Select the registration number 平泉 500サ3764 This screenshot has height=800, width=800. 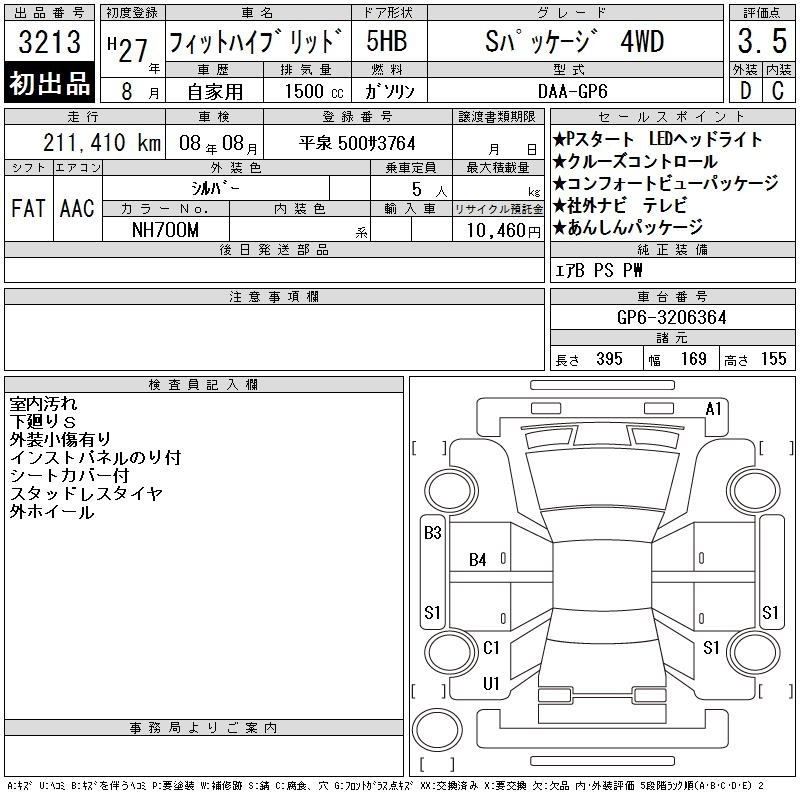tap(357, 143)
